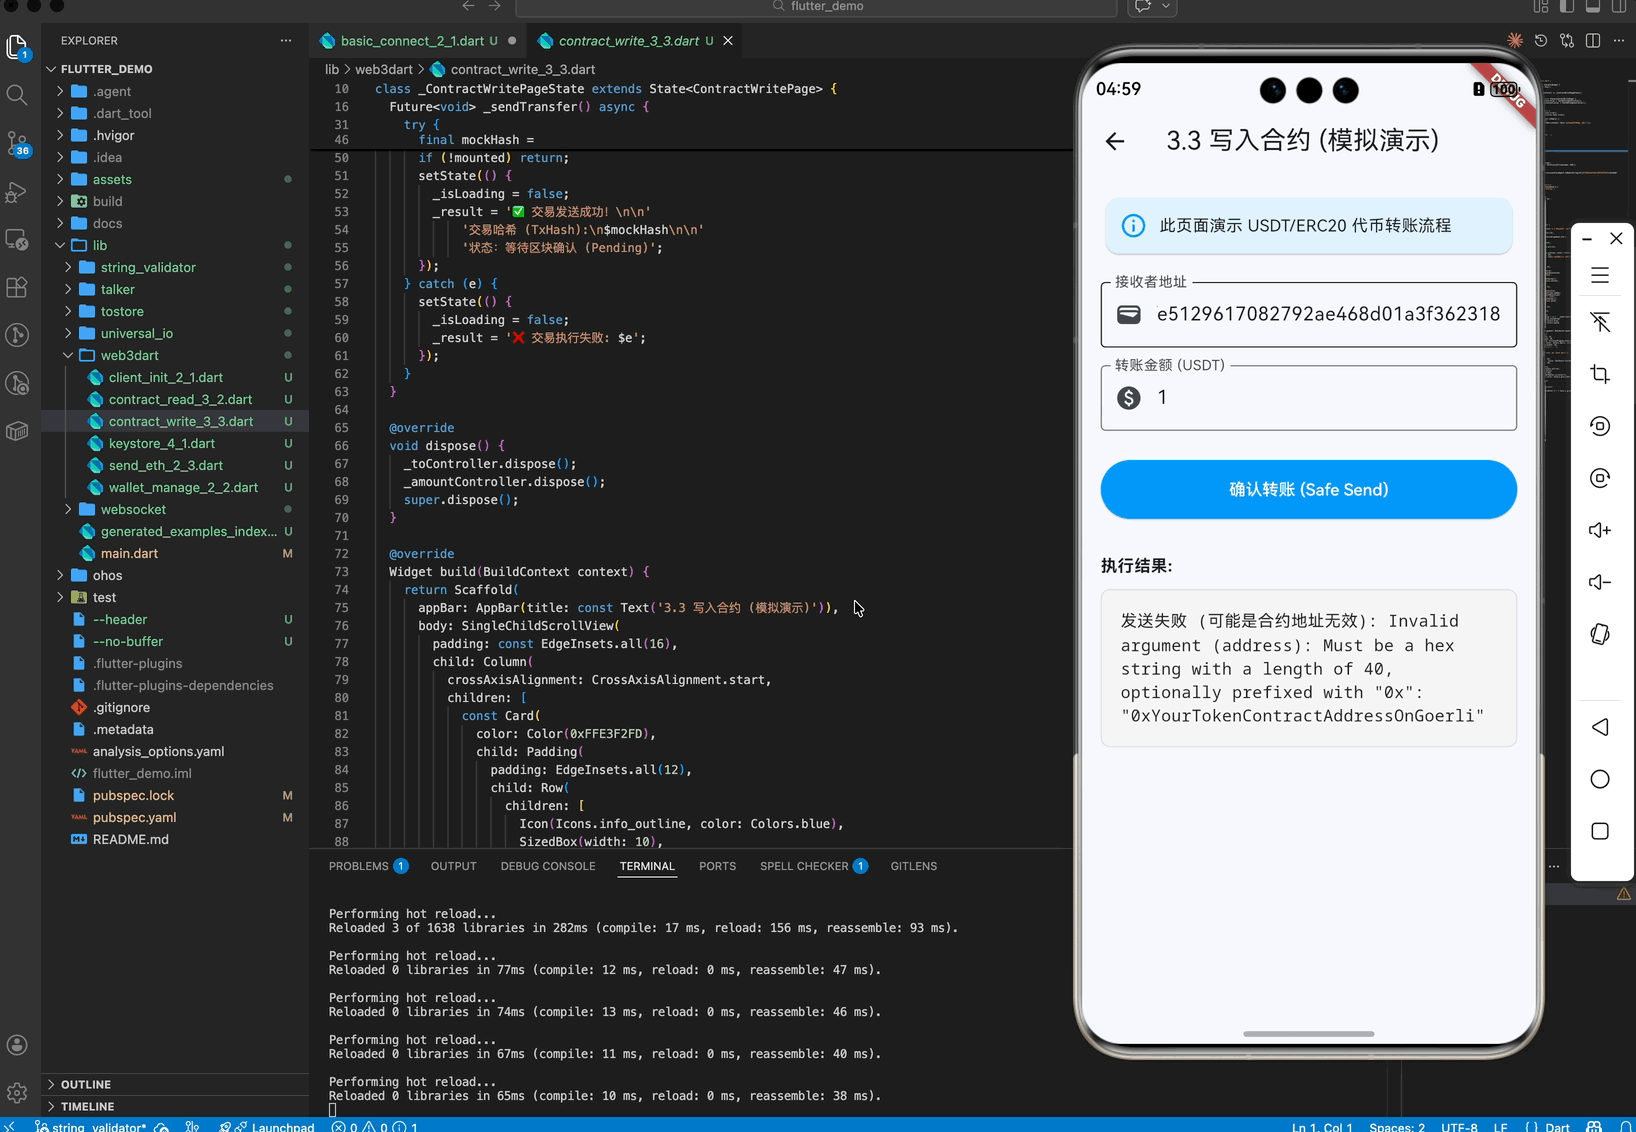The width and height of the screenshot is (1636, 1132).
Task: Click emulator home circle navigation button
Action: click(1600, 779)
